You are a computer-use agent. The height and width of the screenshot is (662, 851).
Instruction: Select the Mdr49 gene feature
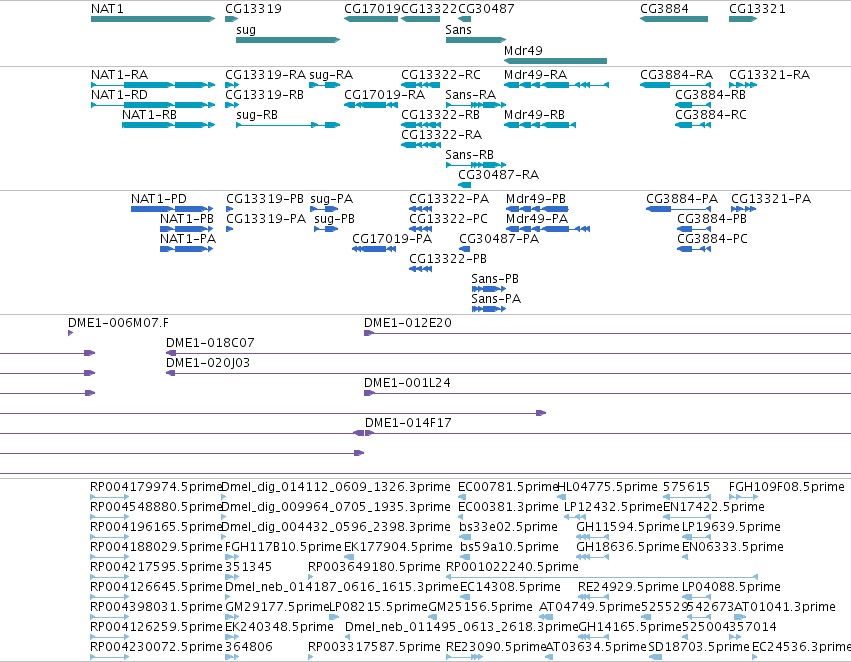point(555,61)
